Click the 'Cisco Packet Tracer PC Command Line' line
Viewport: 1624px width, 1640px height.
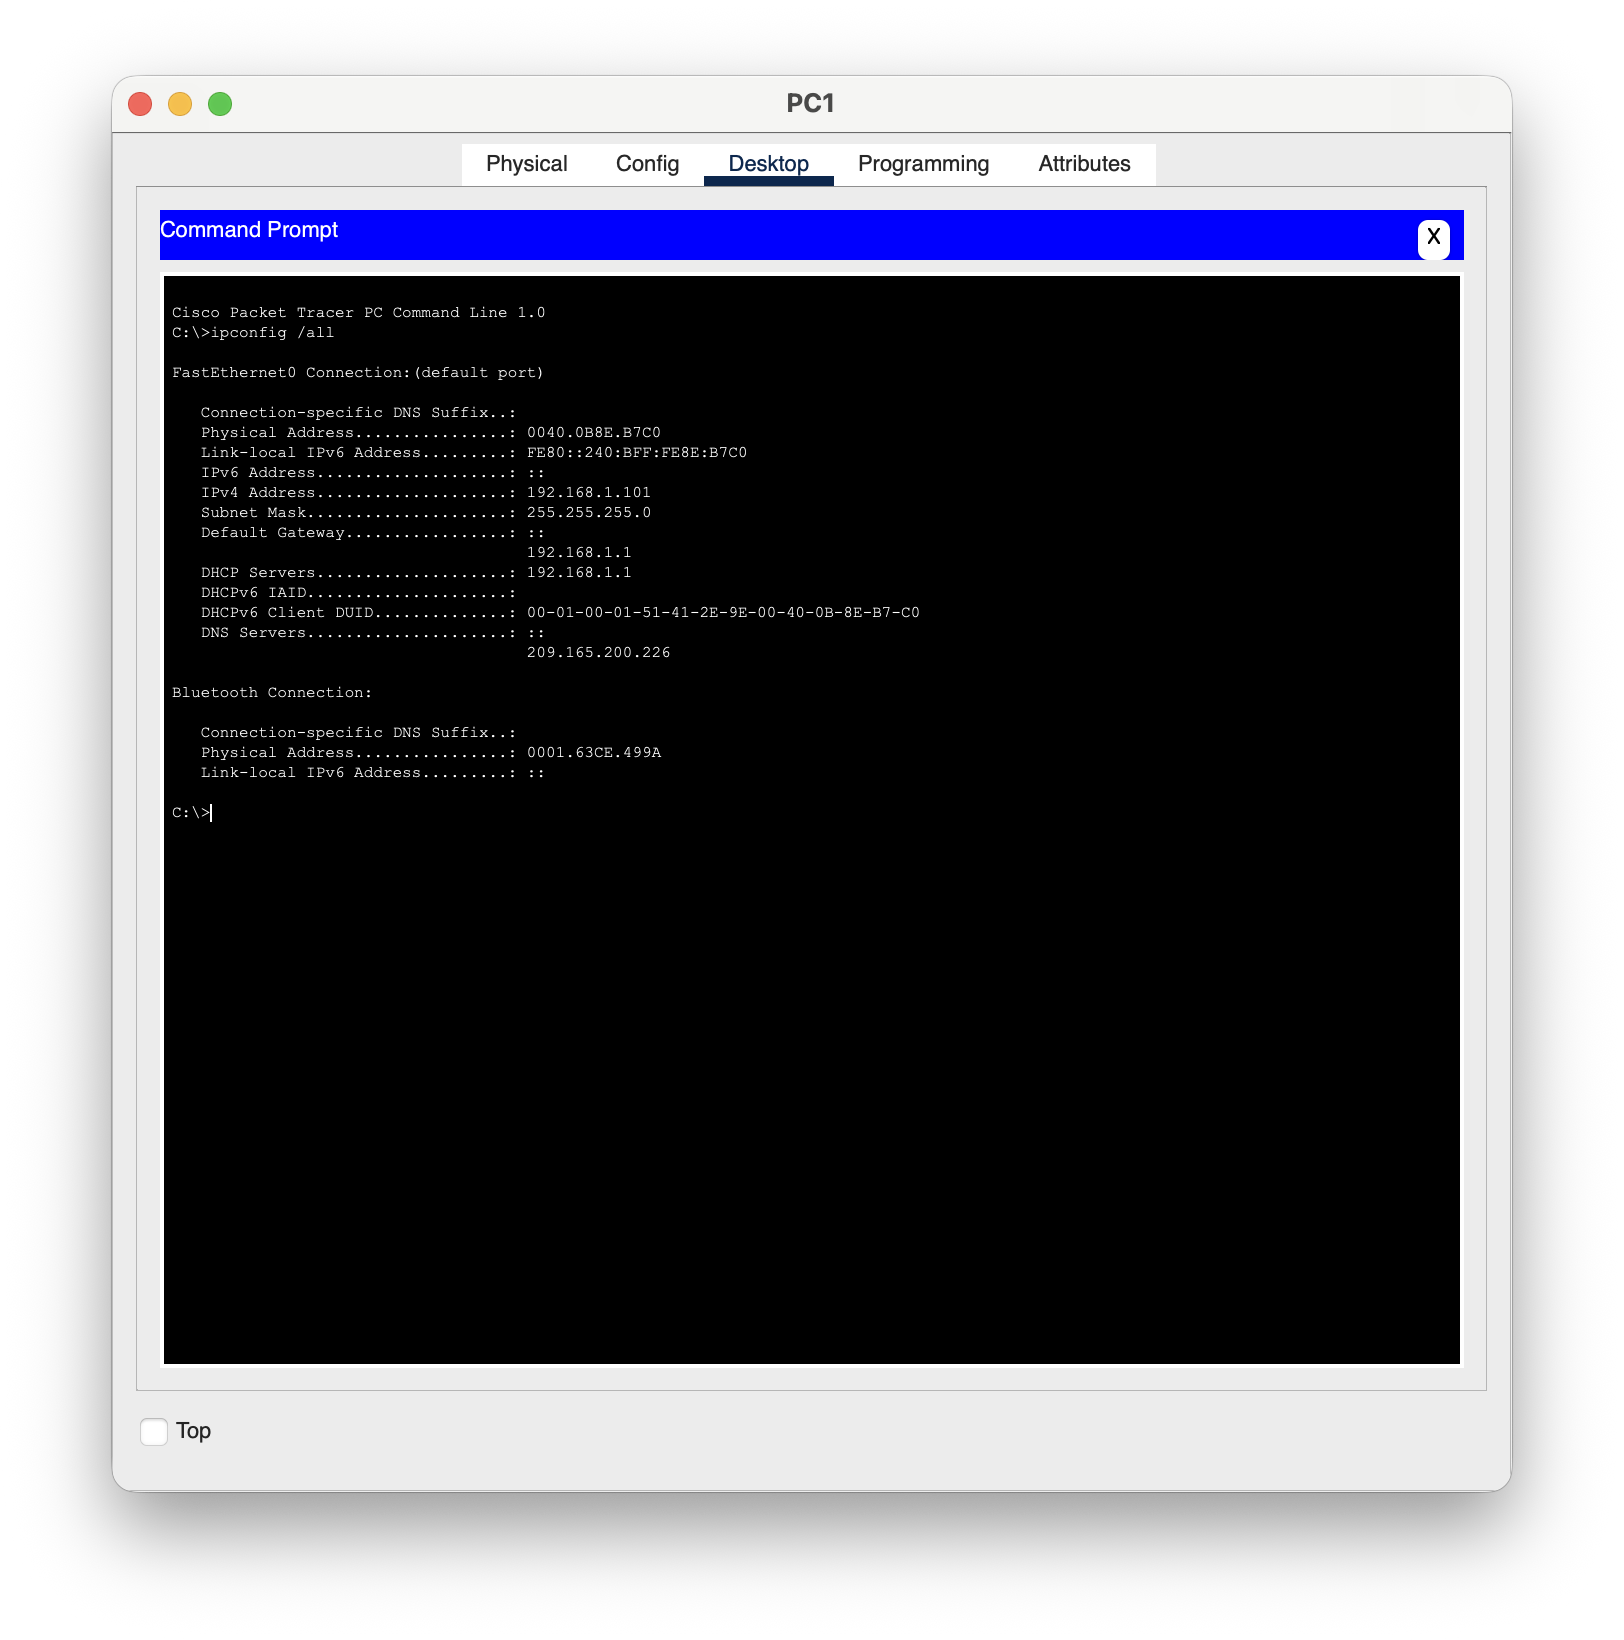point(359,313)
